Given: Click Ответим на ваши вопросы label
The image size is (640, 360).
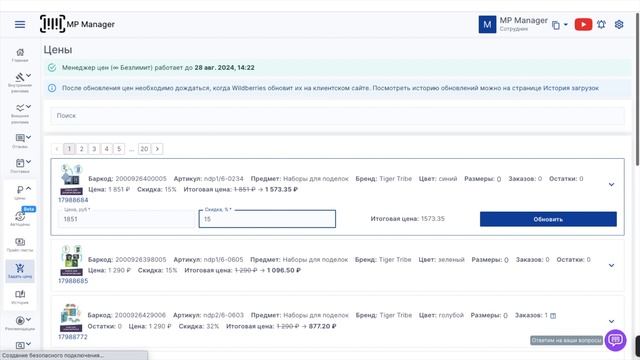Looking at the screenshot, I should coord(566,340).
